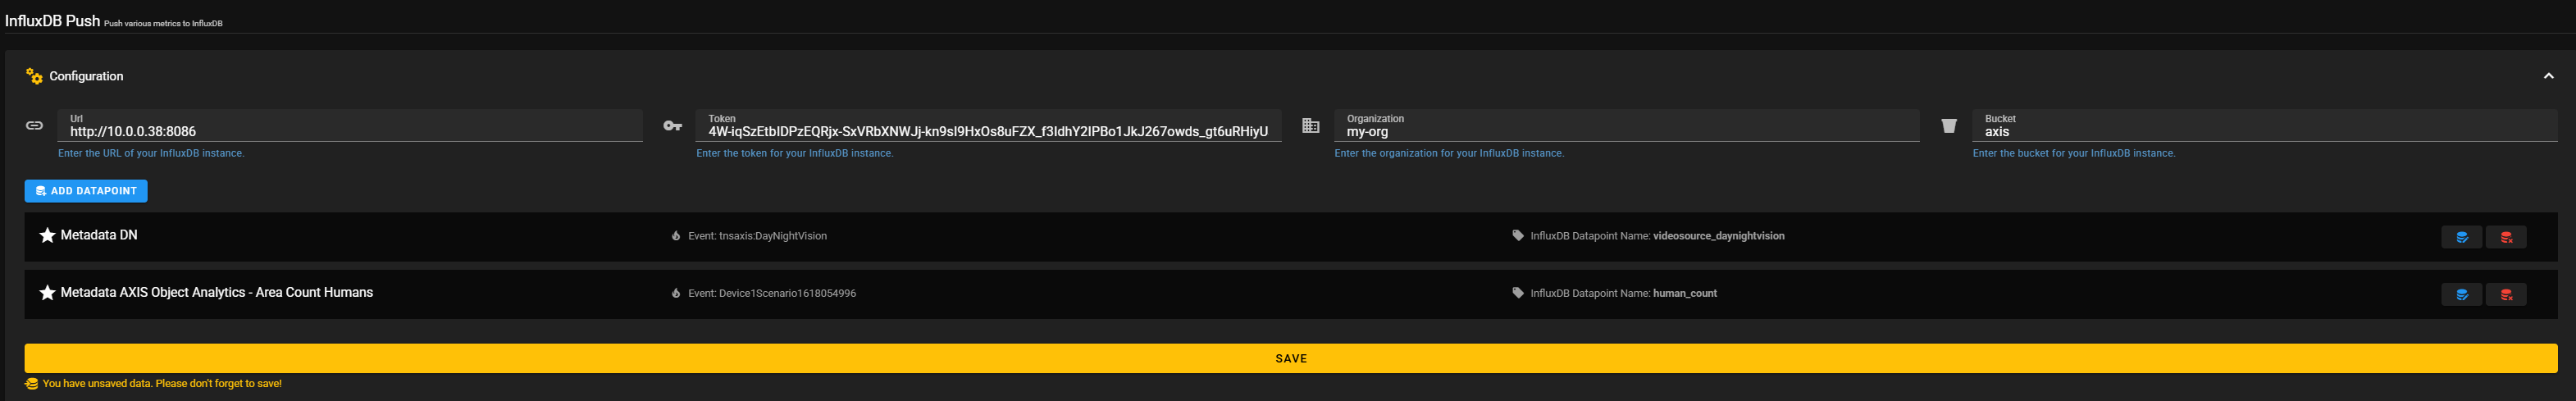Viewport: 2576px width, 401px height.
Task: Edit the Area Count Humans datapoint
Action: click(2461, 294)
